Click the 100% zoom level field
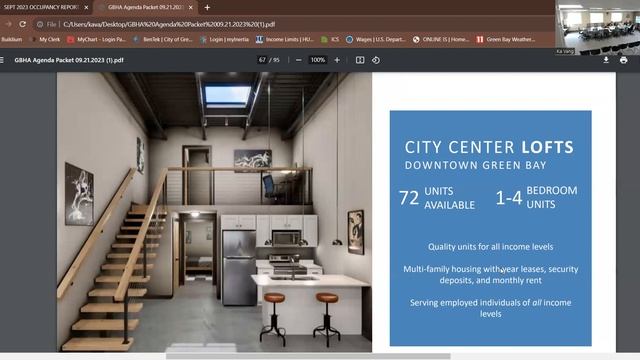This screenshot has width=640, height=360. 318,60
